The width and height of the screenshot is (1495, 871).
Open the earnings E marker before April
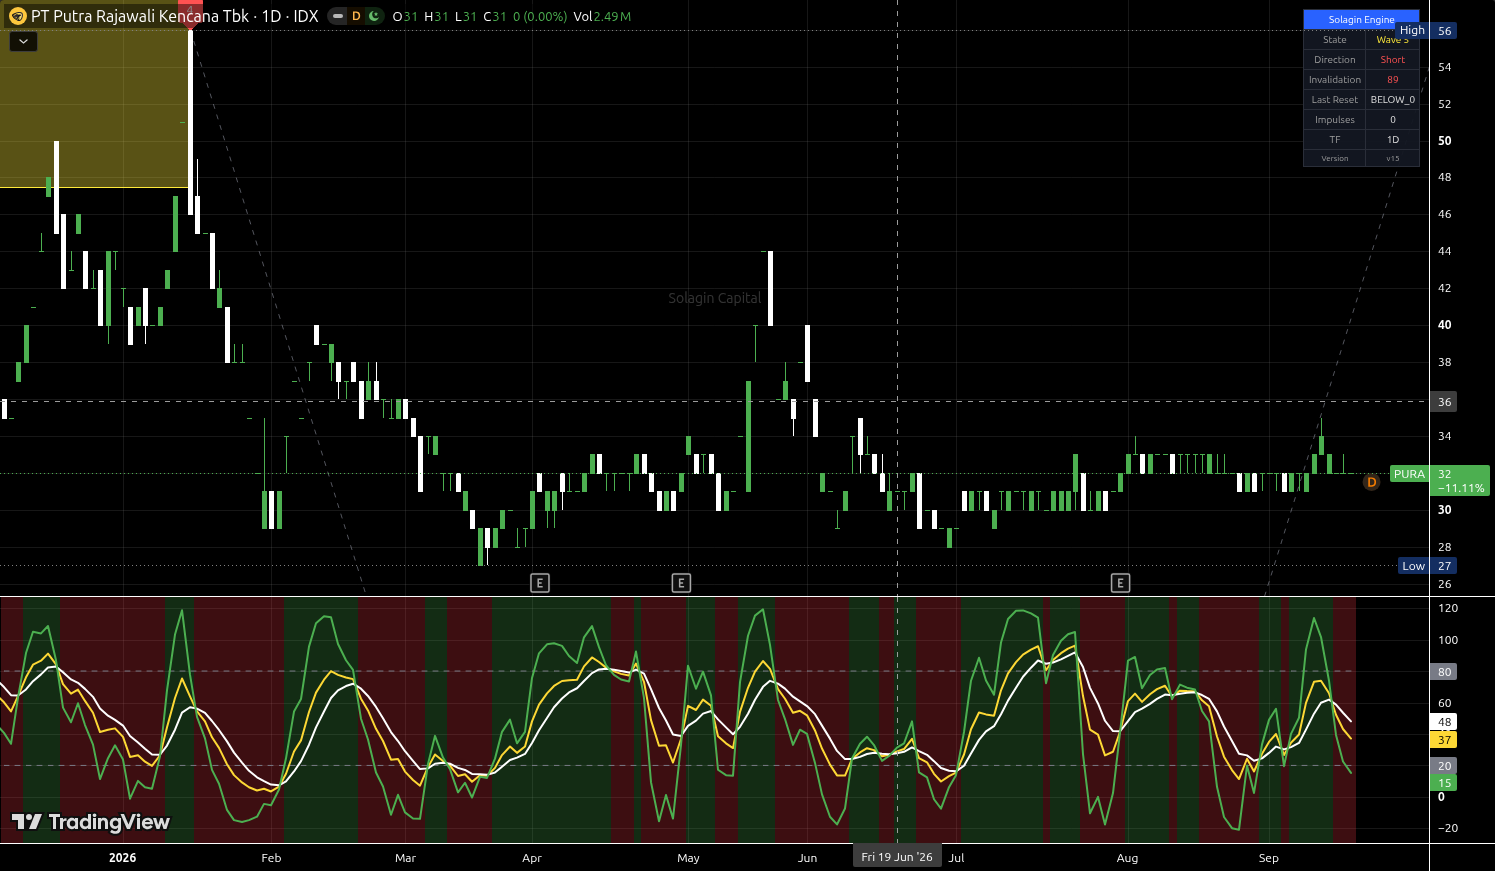[540, 583]
